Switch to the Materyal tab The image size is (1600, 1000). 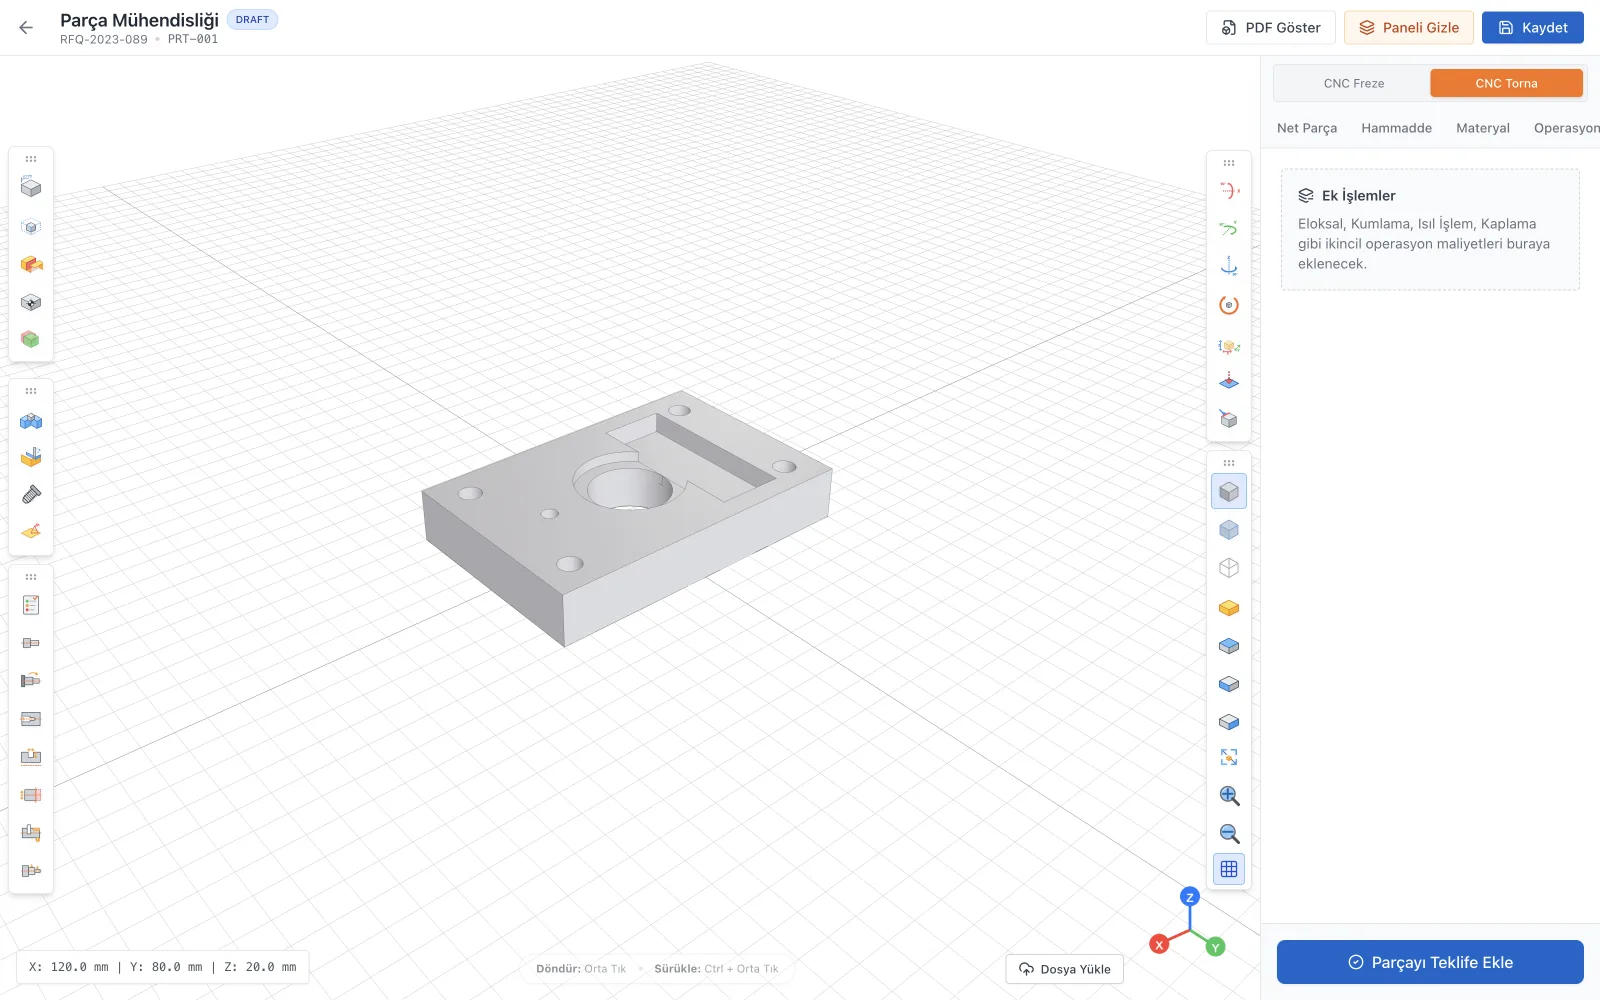[1483, 128]
